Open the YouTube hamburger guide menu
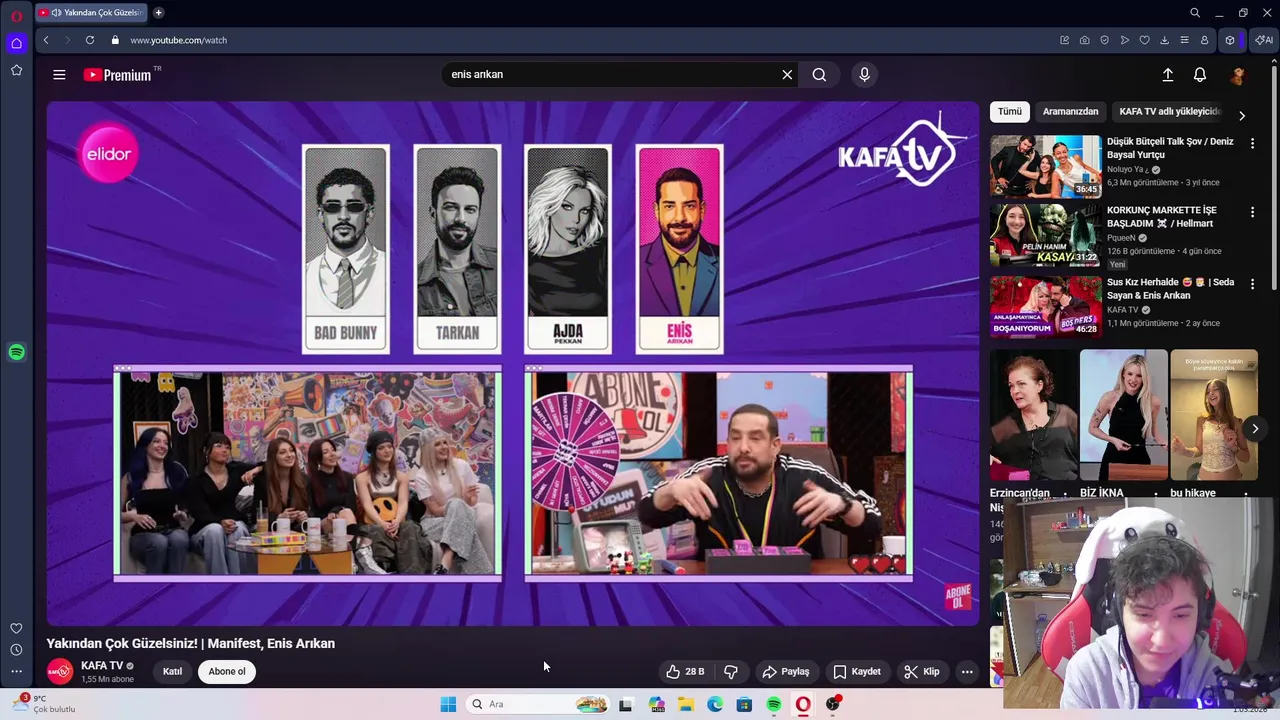 click(x=59, y=75)
